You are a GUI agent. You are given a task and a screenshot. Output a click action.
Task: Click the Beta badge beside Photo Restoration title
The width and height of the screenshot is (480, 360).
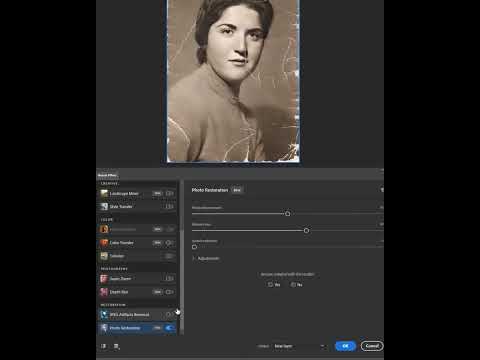click(237, 190)
